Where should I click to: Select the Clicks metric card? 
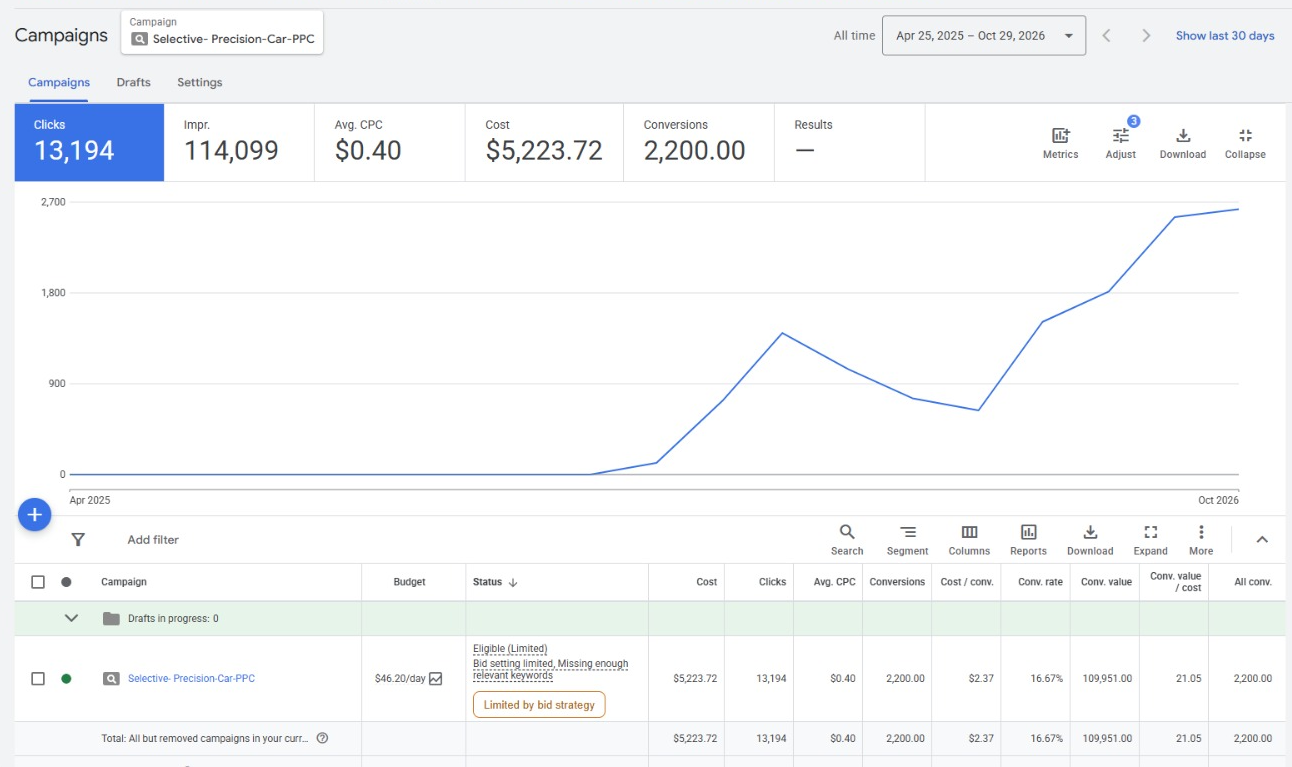click(x=89, y=143)
